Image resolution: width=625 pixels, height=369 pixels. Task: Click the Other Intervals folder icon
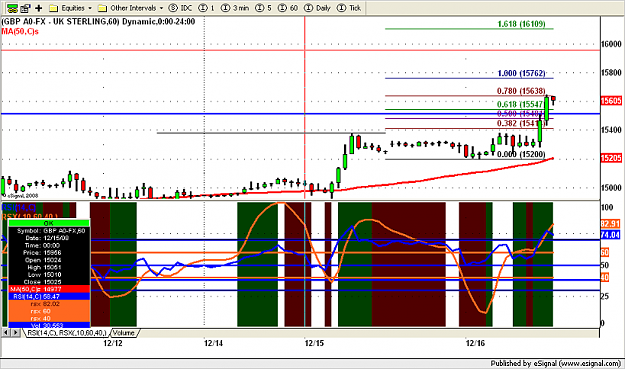[102, 8]
